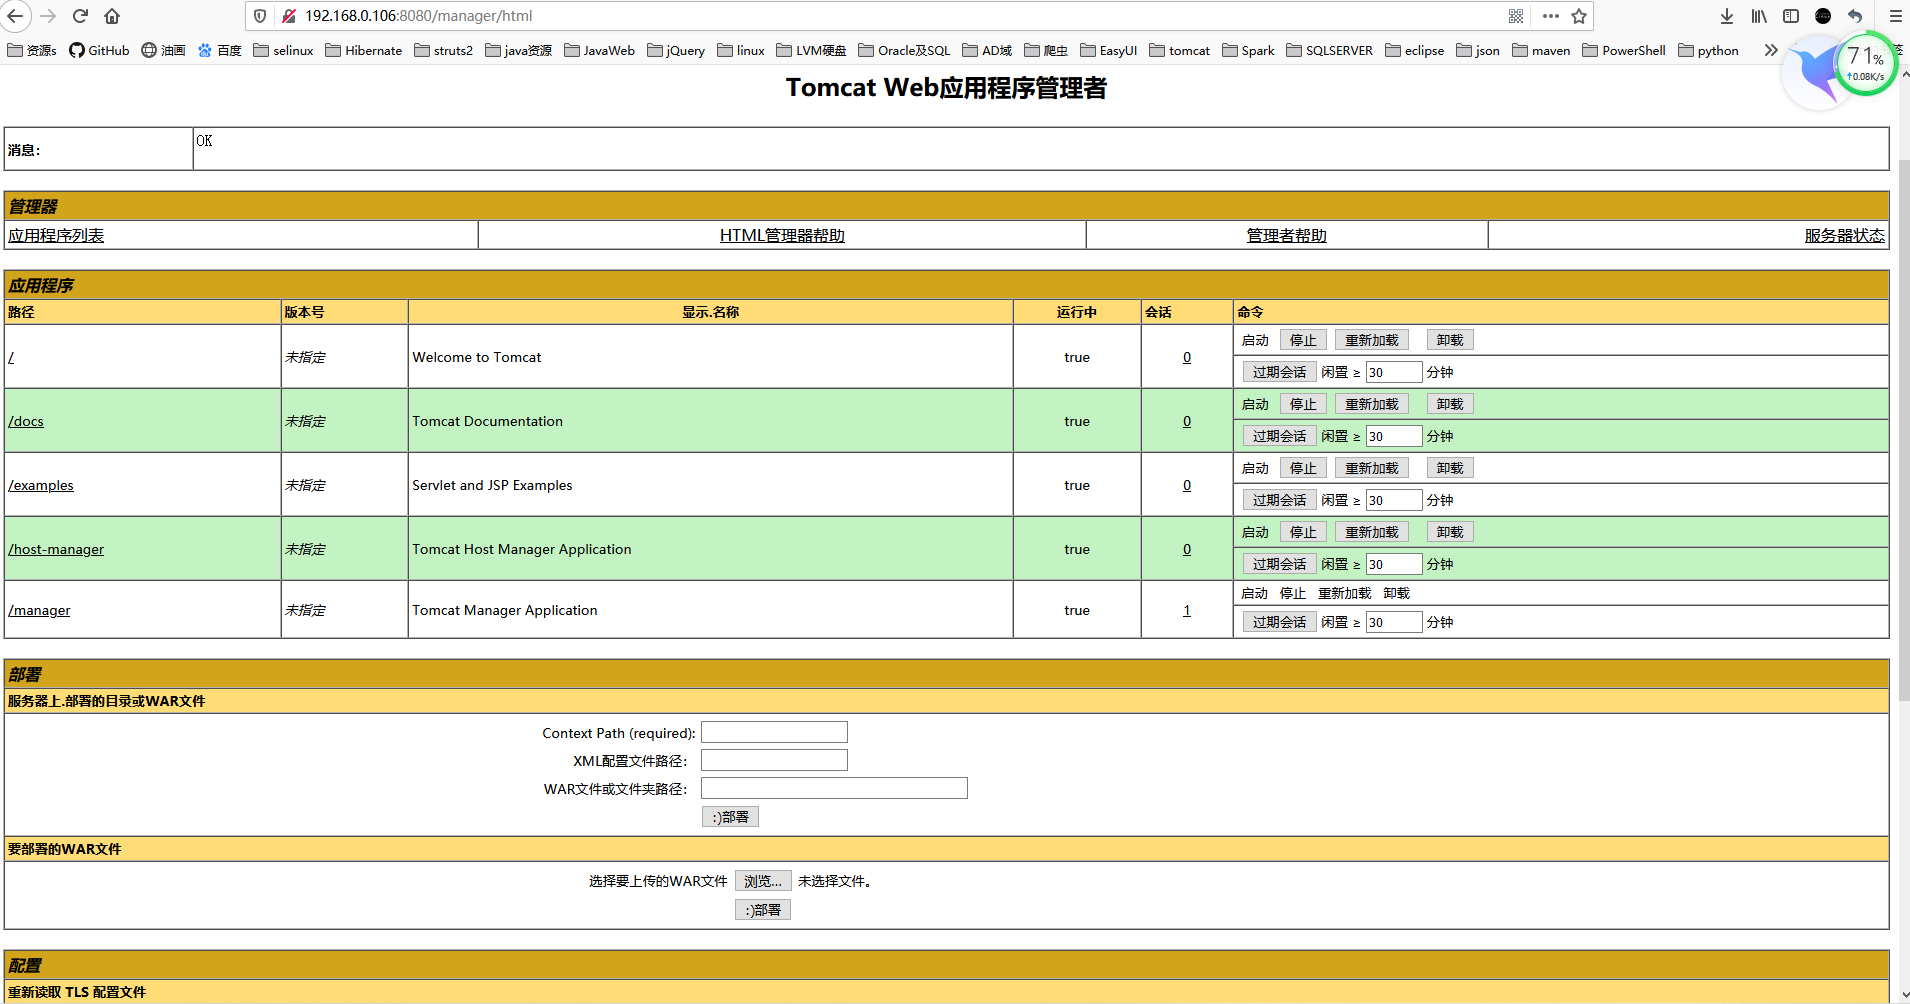1910x1004 pixels.
Task: Open the 百度 bookmark
Action: tap(220, 50)
